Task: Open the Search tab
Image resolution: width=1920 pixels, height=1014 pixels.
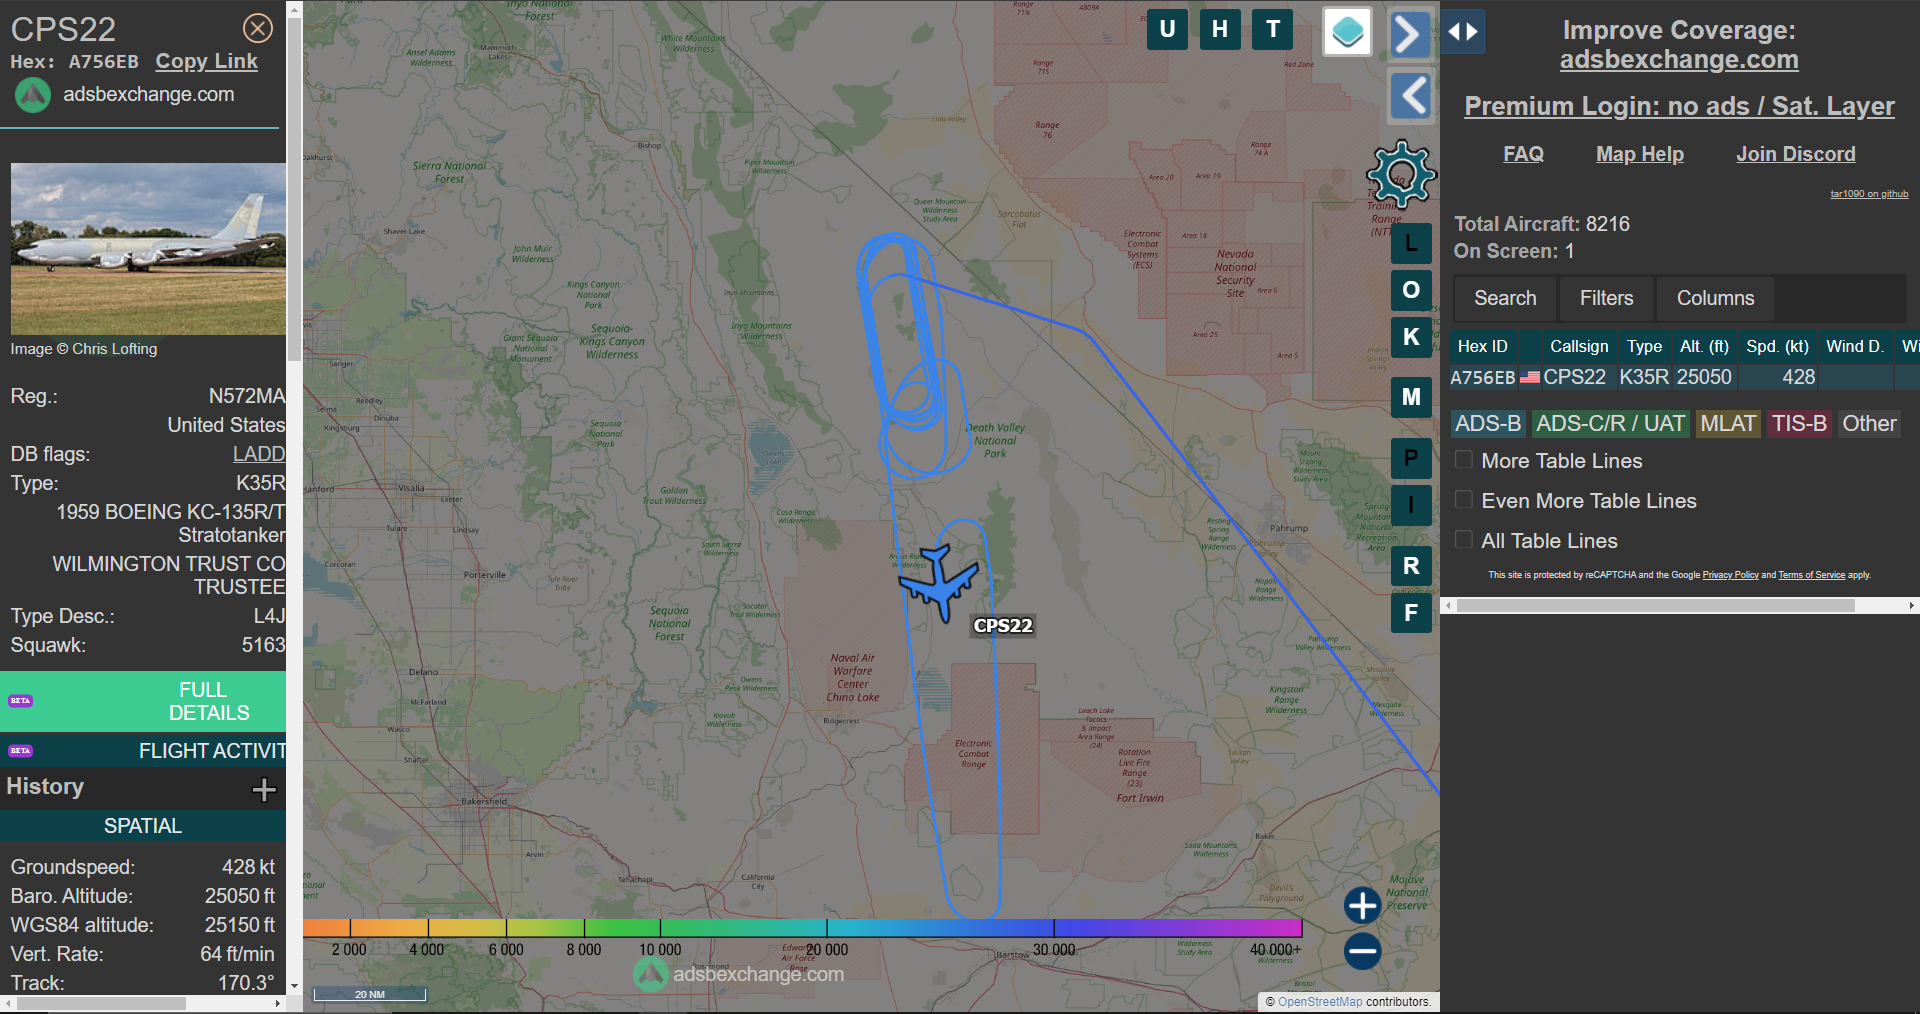Action: click(x=1505, y=298)
